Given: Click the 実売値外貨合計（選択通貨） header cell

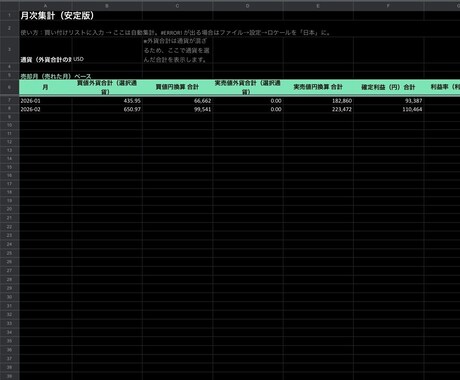Looking at the screenshot, I should [248, 87].
